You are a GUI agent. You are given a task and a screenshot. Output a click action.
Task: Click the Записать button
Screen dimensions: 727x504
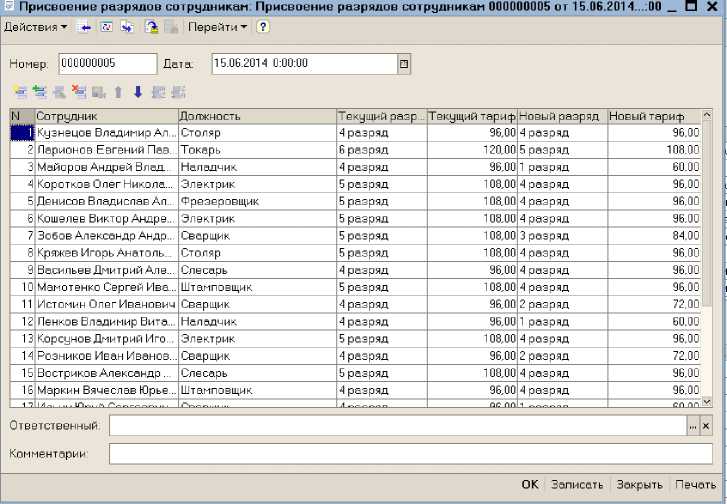click(x=578, y=485)
